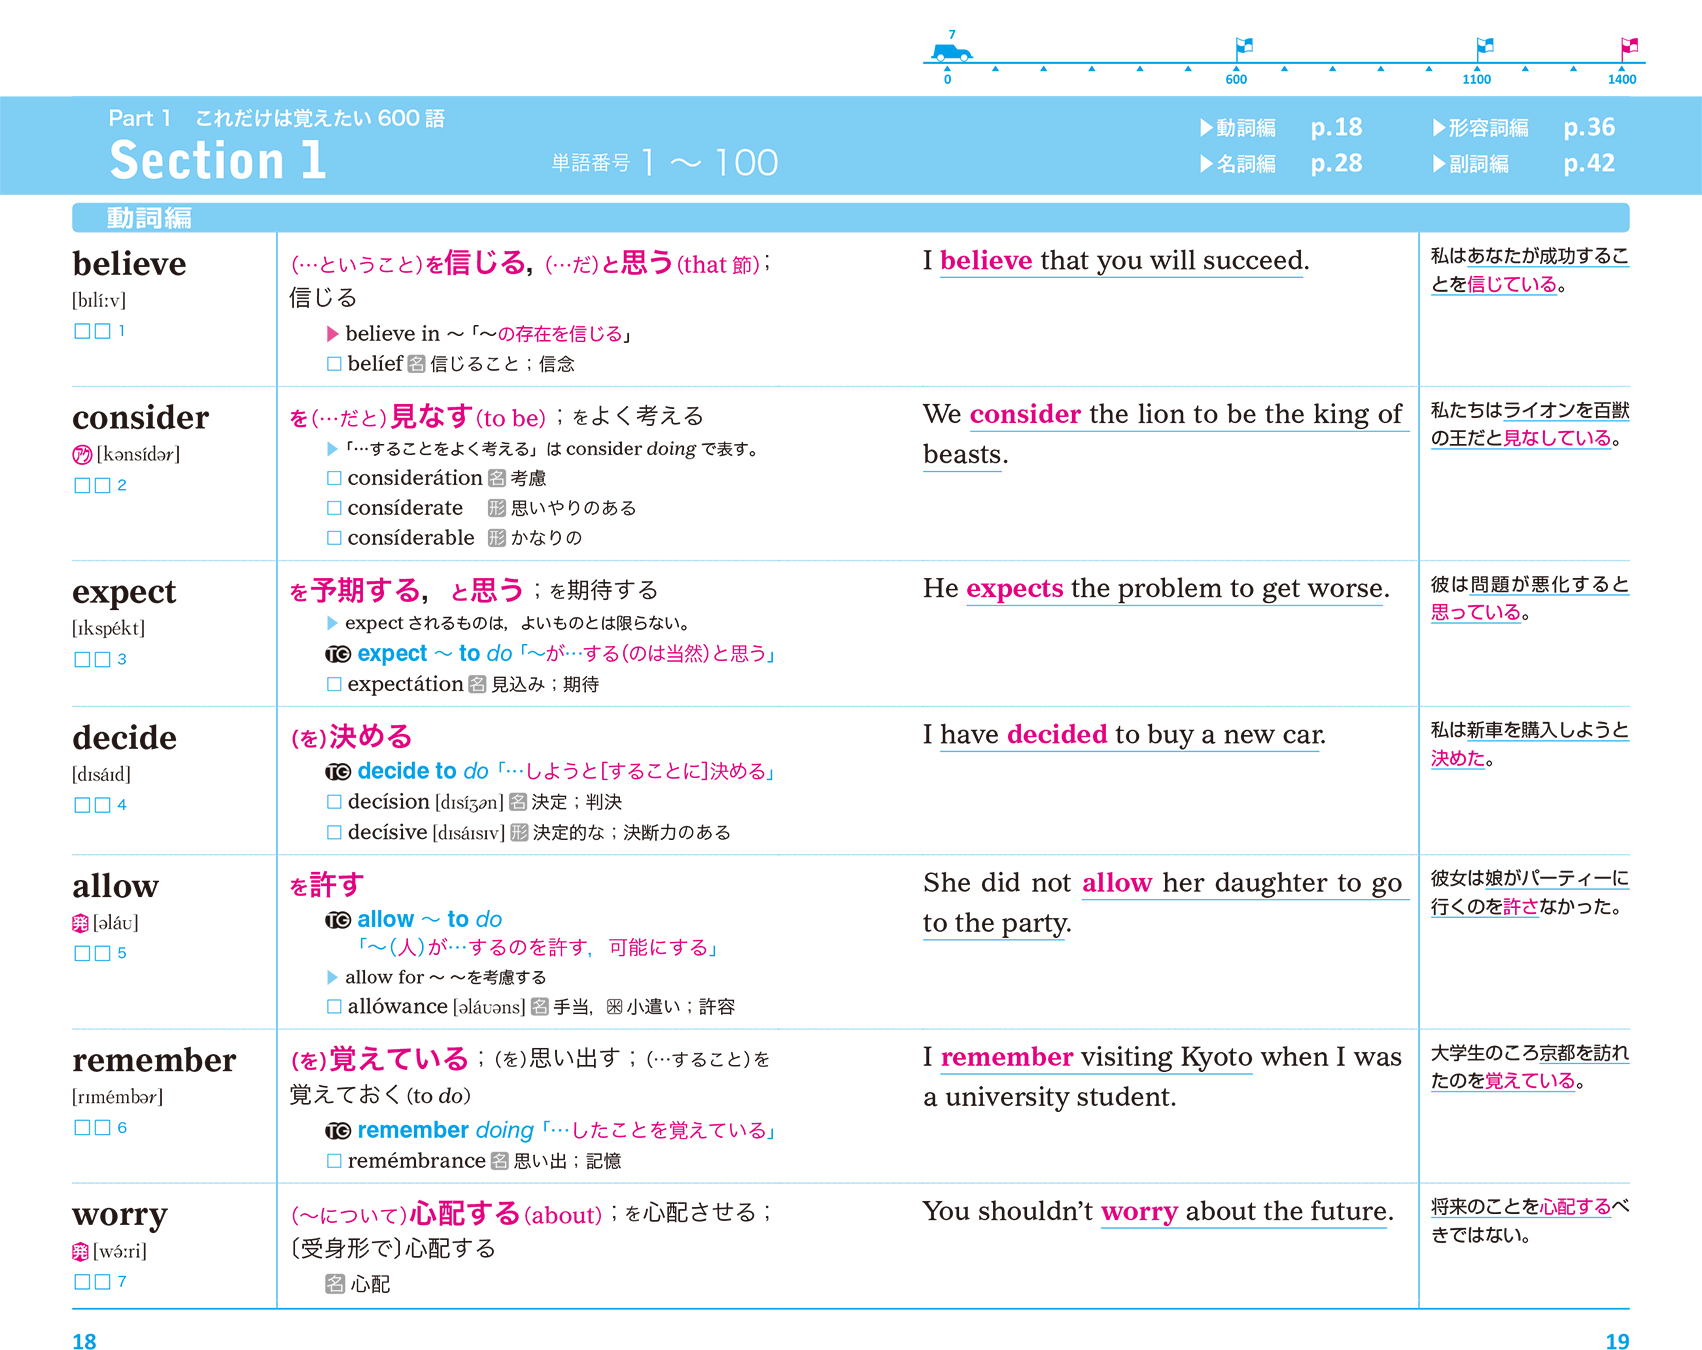Tick the checkbox before 'expectátion'
This screenshot has height=1350, width=1702.
(334, 684)
